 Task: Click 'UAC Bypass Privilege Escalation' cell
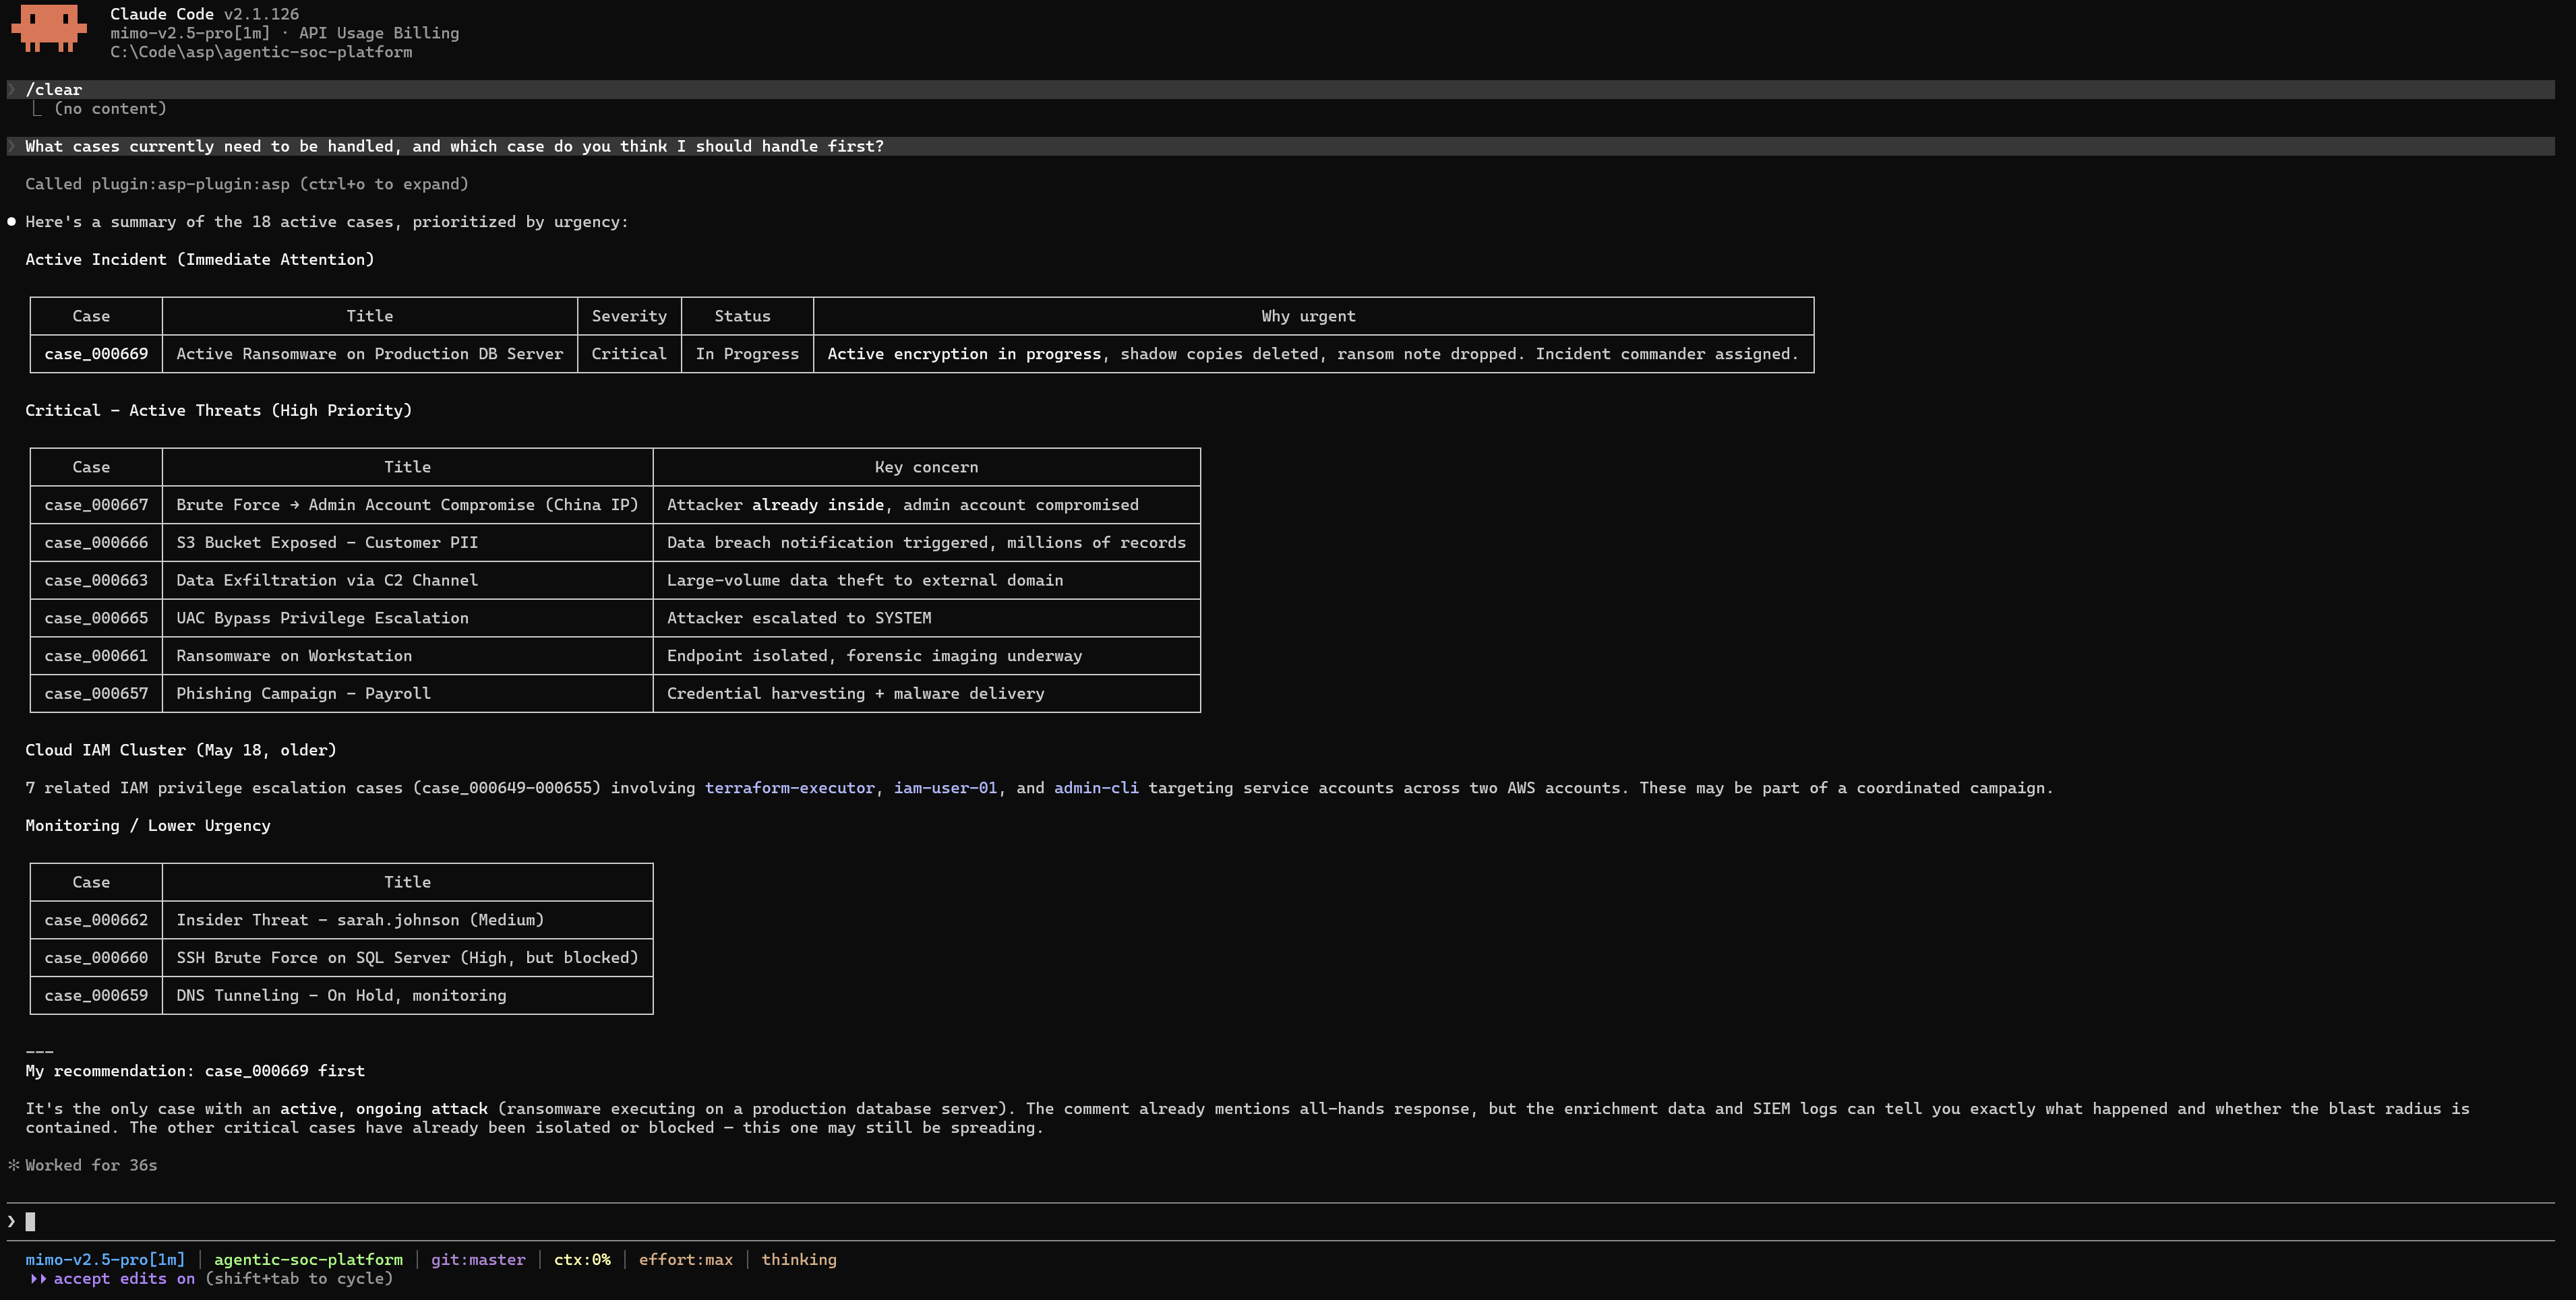(407, 618)
